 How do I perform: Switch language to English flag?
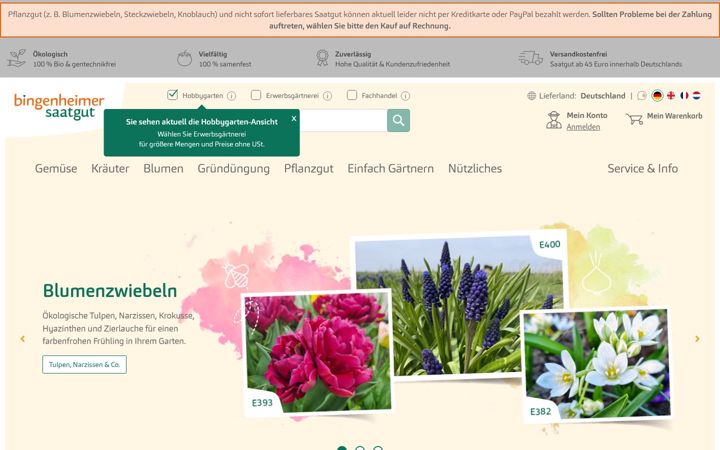pyautogui.click(x=671, y=96)
